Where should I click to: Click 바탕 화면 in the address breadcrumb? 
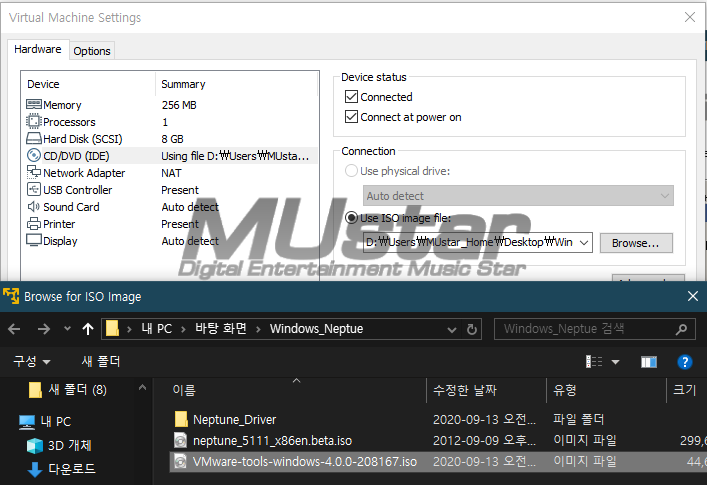221,328
